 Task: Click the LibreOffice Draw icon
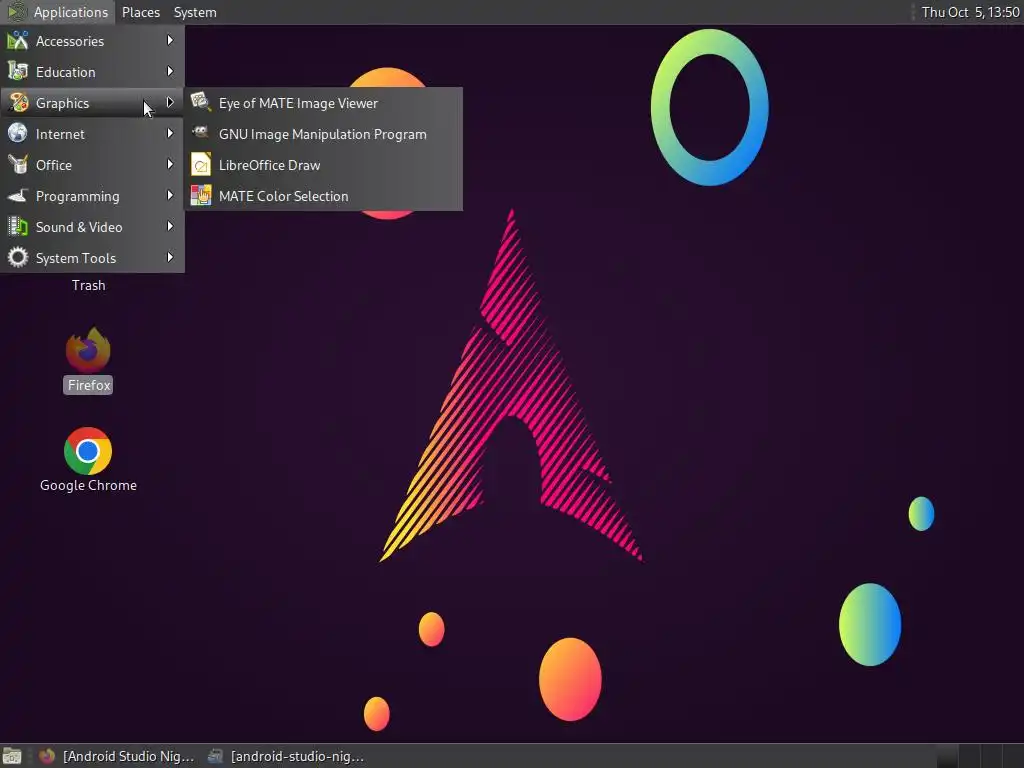coord(200,165)
